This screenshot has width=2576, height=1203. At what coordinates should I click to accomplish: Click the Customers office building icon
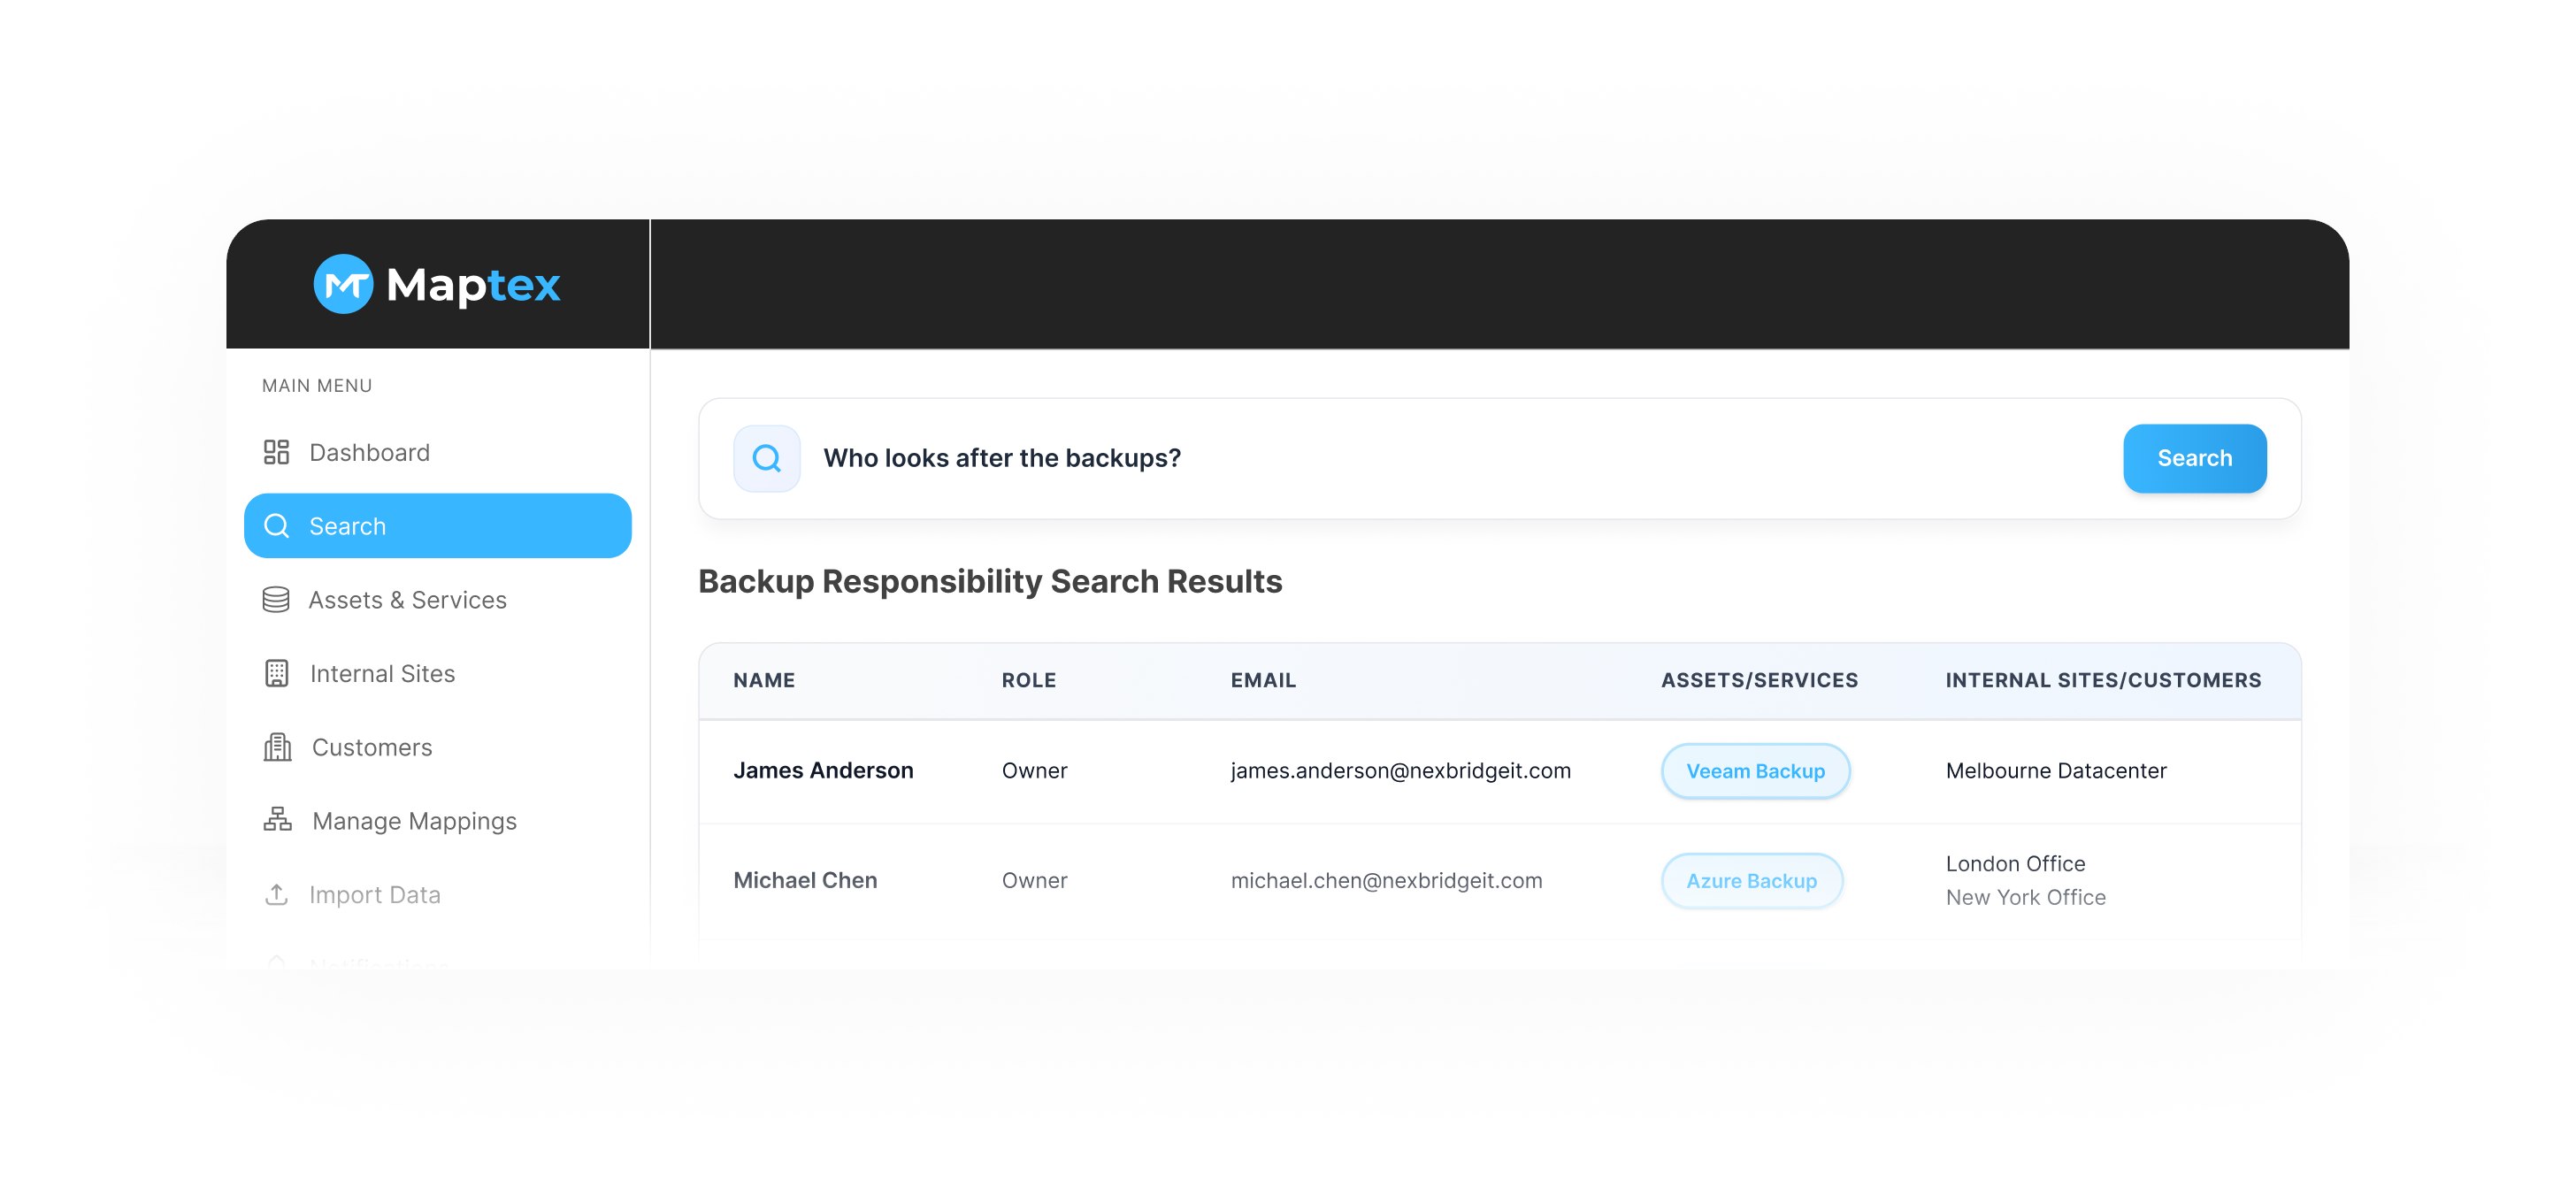pyautogui.click(x=277, y=747)
